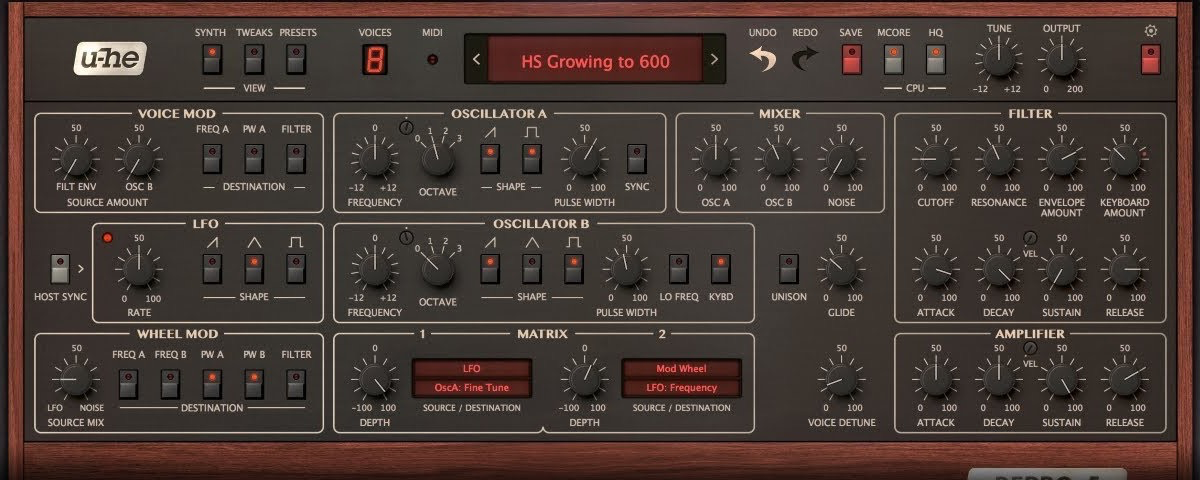
Task: Toggle the HQ CPU switch
Action: [936, 61]
